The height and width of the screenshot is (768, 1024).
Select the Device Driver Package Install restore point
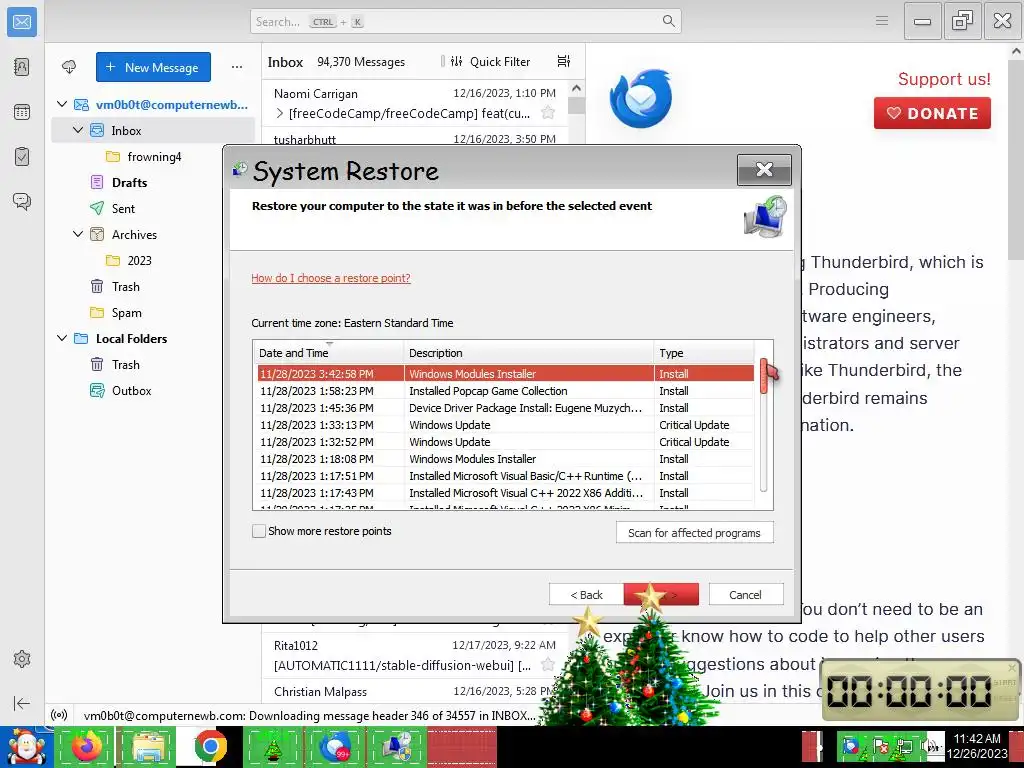tap(506, 408)
